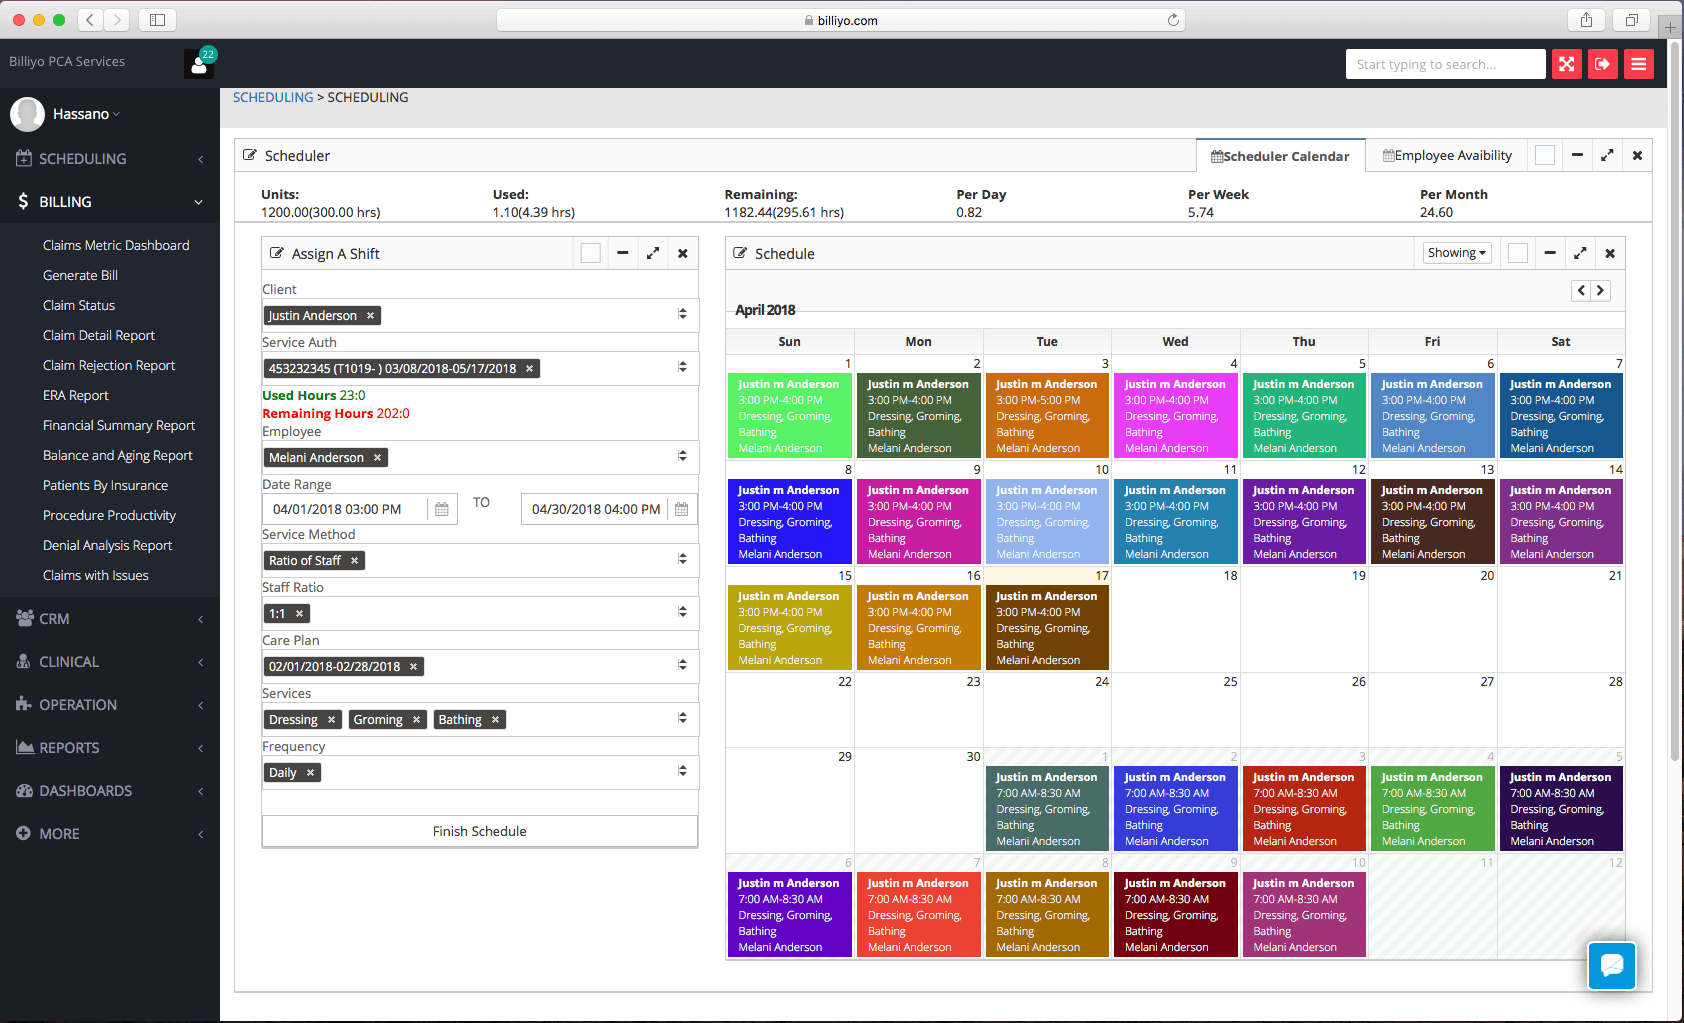Open the start date calendar picker icon
Image resolution: width=1684 pixels, height=1023 pixels.
(x=441, y=509)
